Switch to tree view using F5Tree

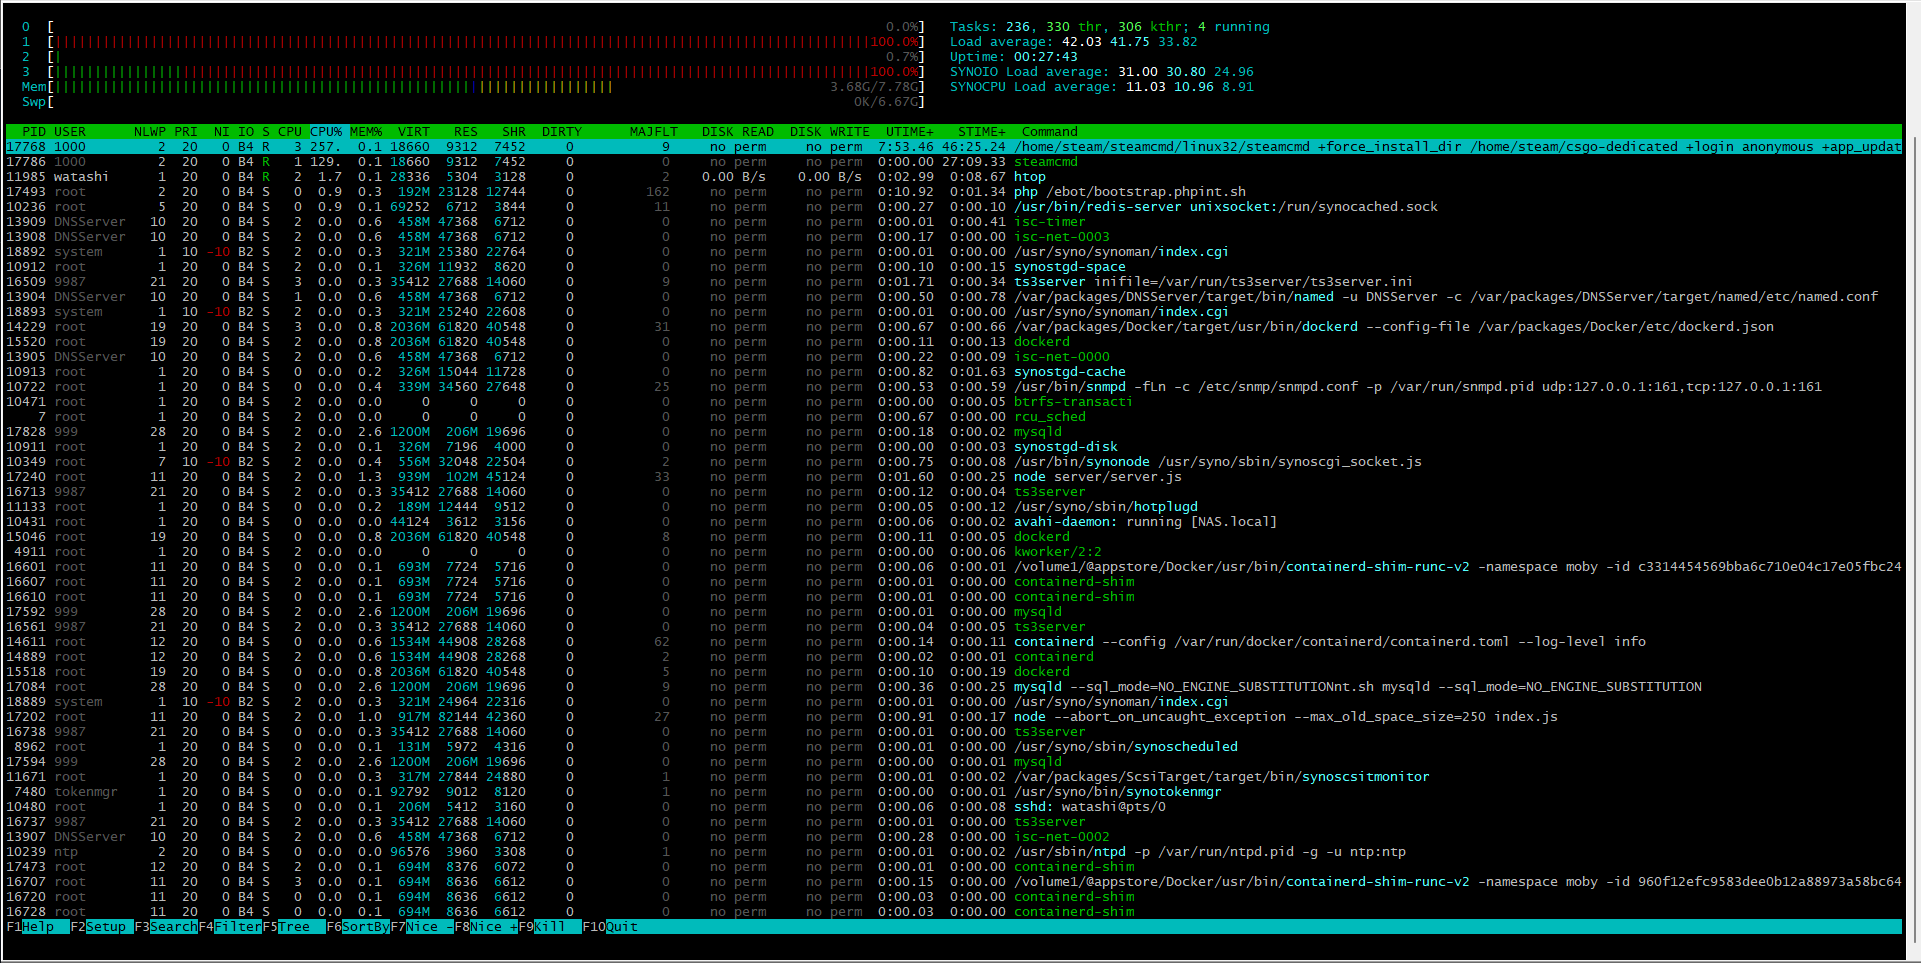[x=290, y=927]
